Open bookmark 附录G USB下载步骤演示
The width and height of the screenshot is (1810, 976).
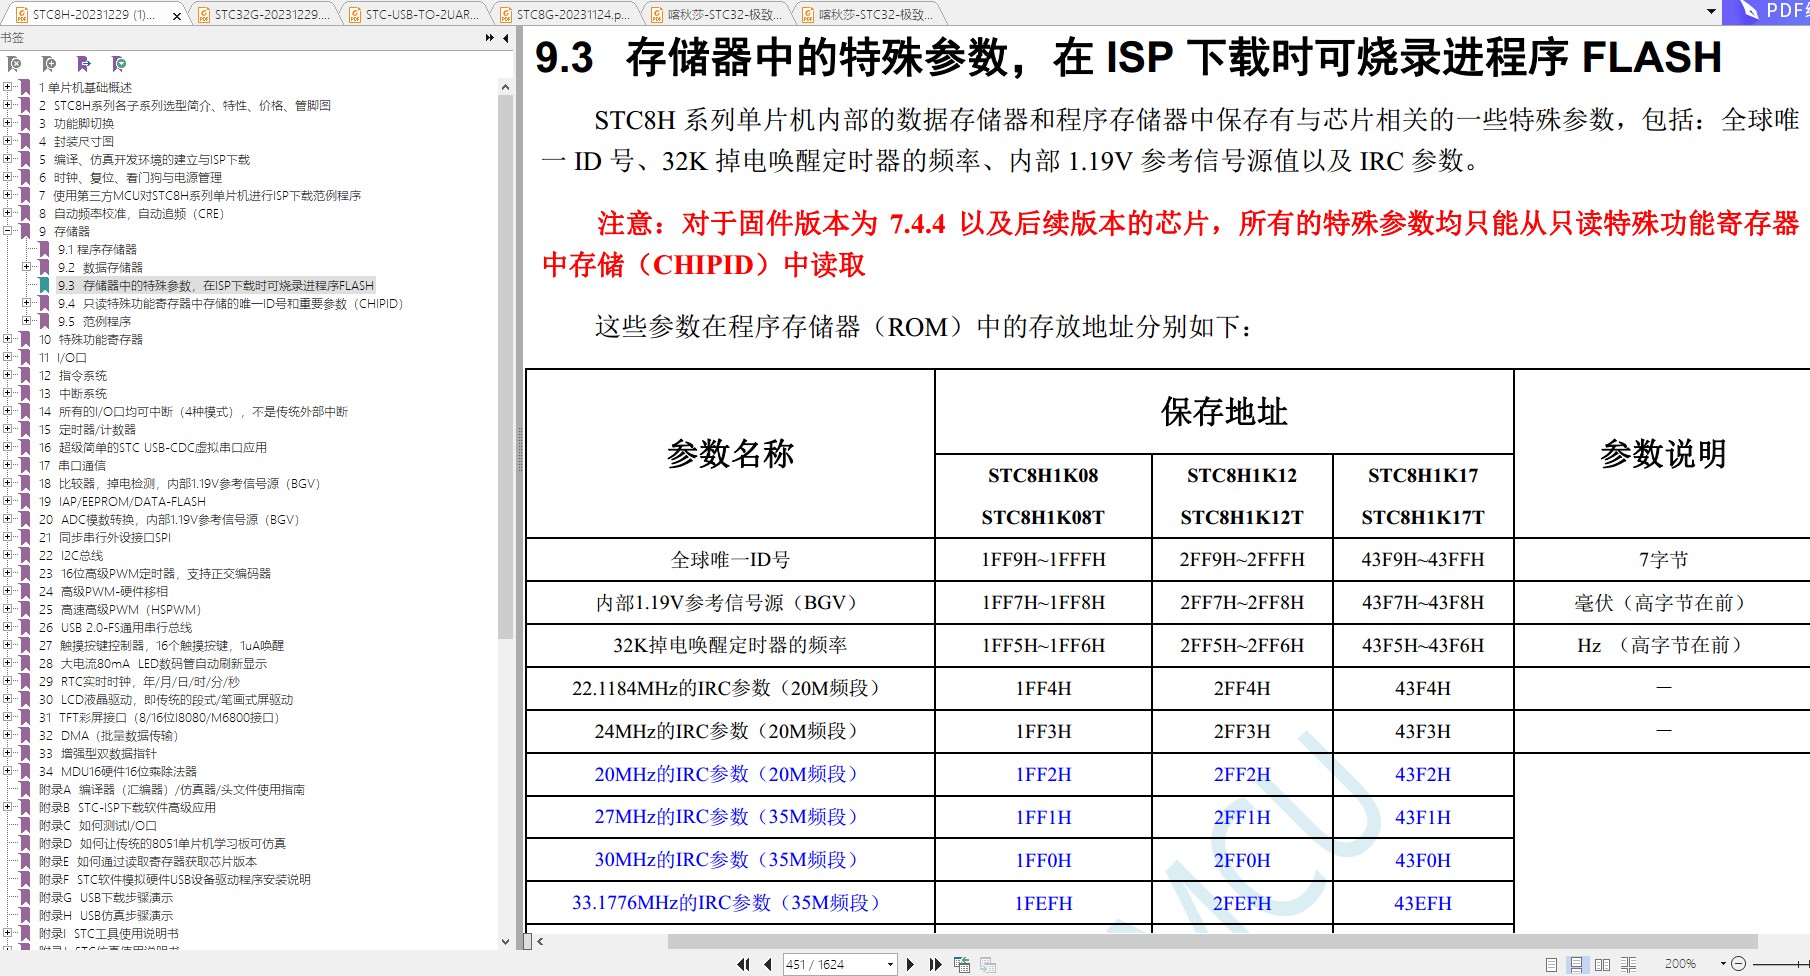(x=106, y=898)
